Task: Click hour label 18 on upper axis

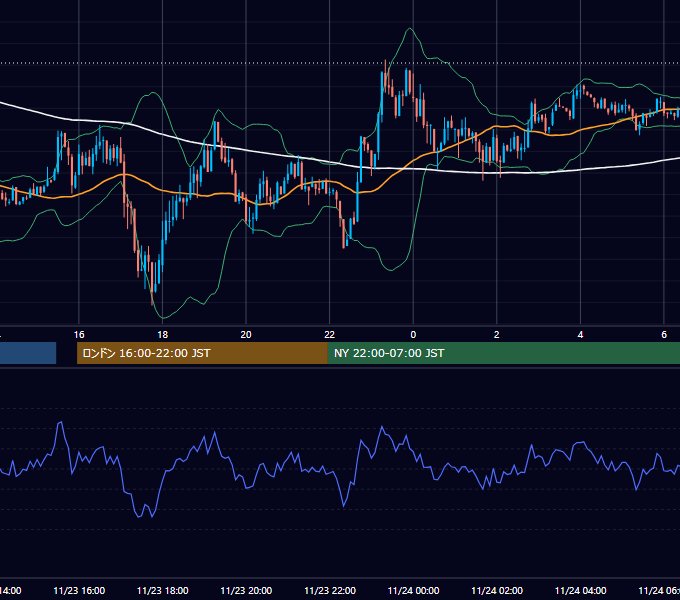Action: 163,335
